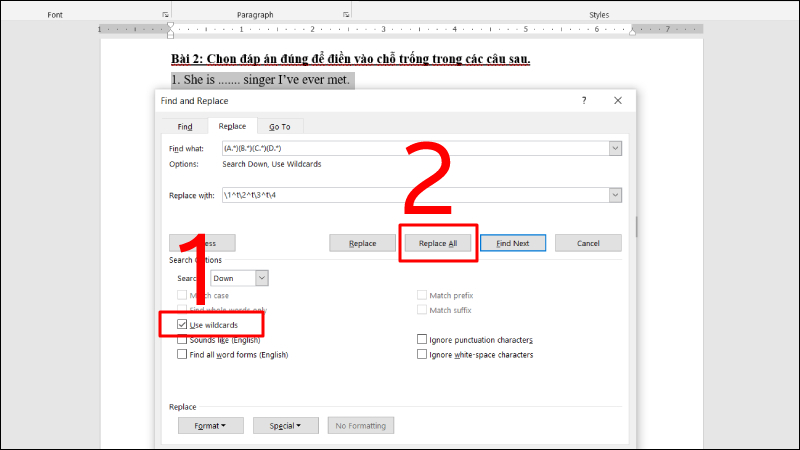Image resolution: width=800 pixels, height=450 pixels.
Task: Open Paragraph dialog launcher icon
Action: [346, 15]
